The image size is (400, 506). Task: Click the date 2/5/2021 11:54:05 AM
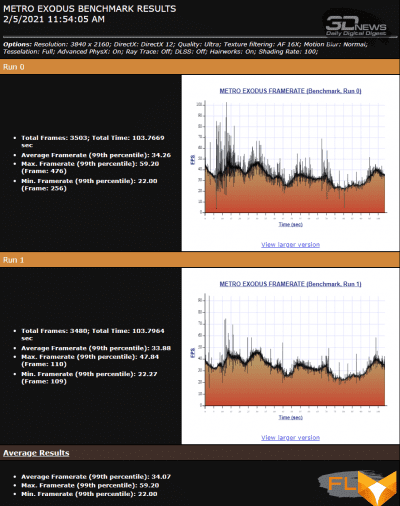[54, 19]
